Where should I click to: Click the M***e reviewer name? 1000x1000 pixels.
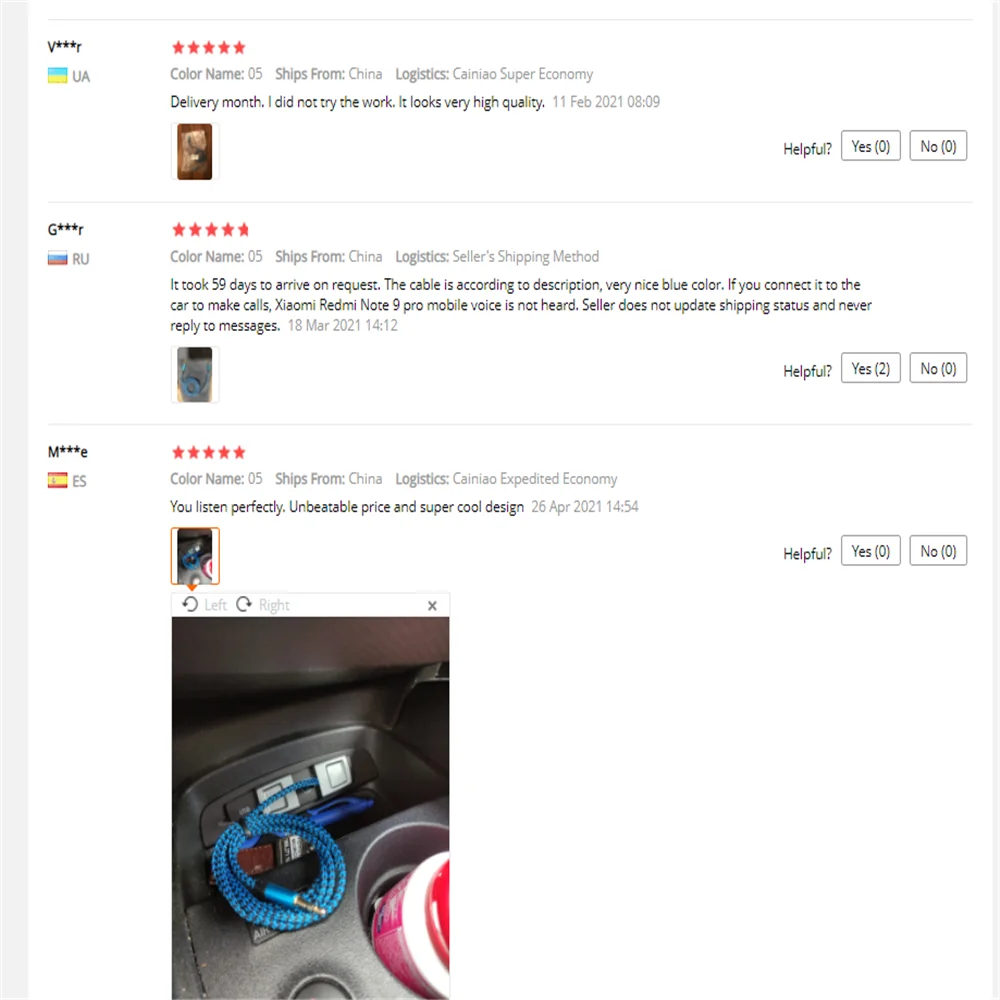click(x=68, y=452)
